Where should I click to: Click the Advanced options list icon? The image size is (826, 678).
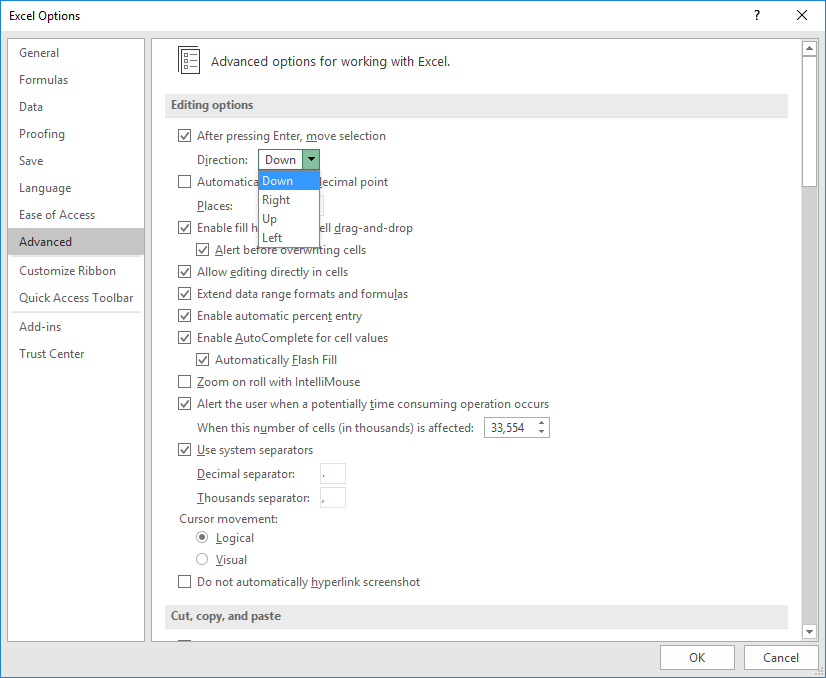(189, 60)
